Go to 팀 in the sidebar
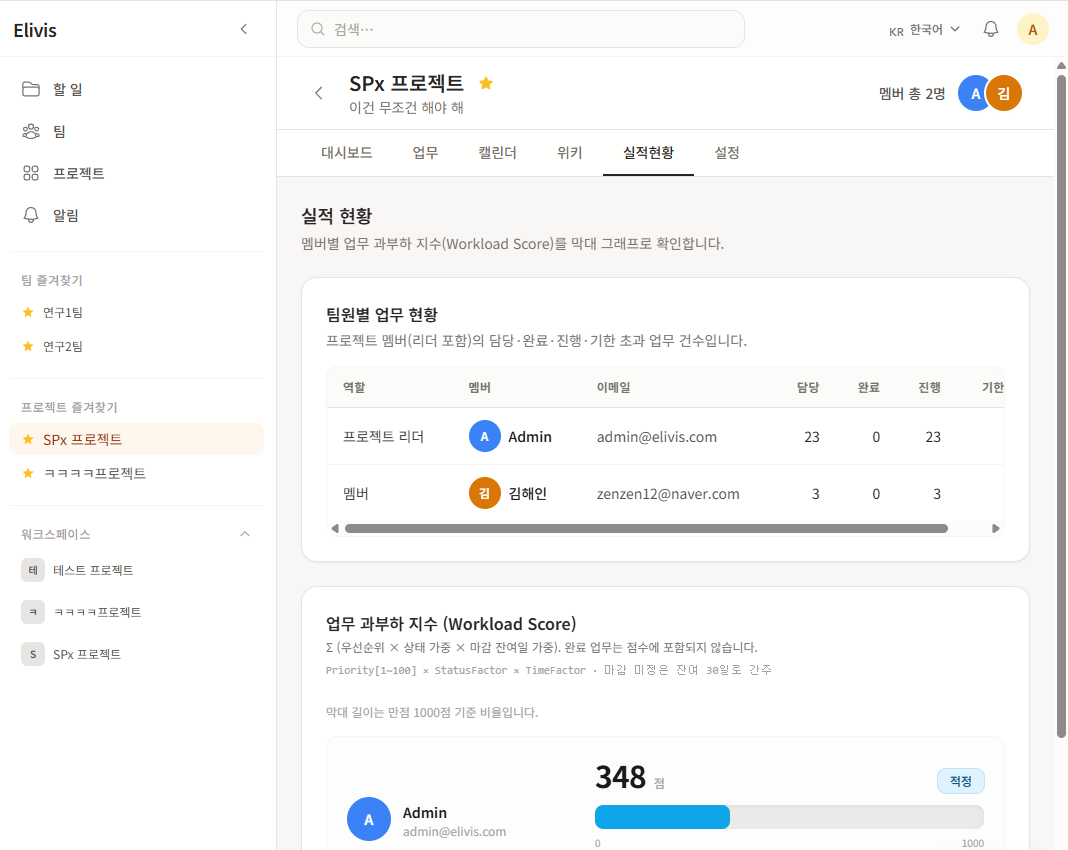The height and width of the screenshot is (850, 1068). 59,131
